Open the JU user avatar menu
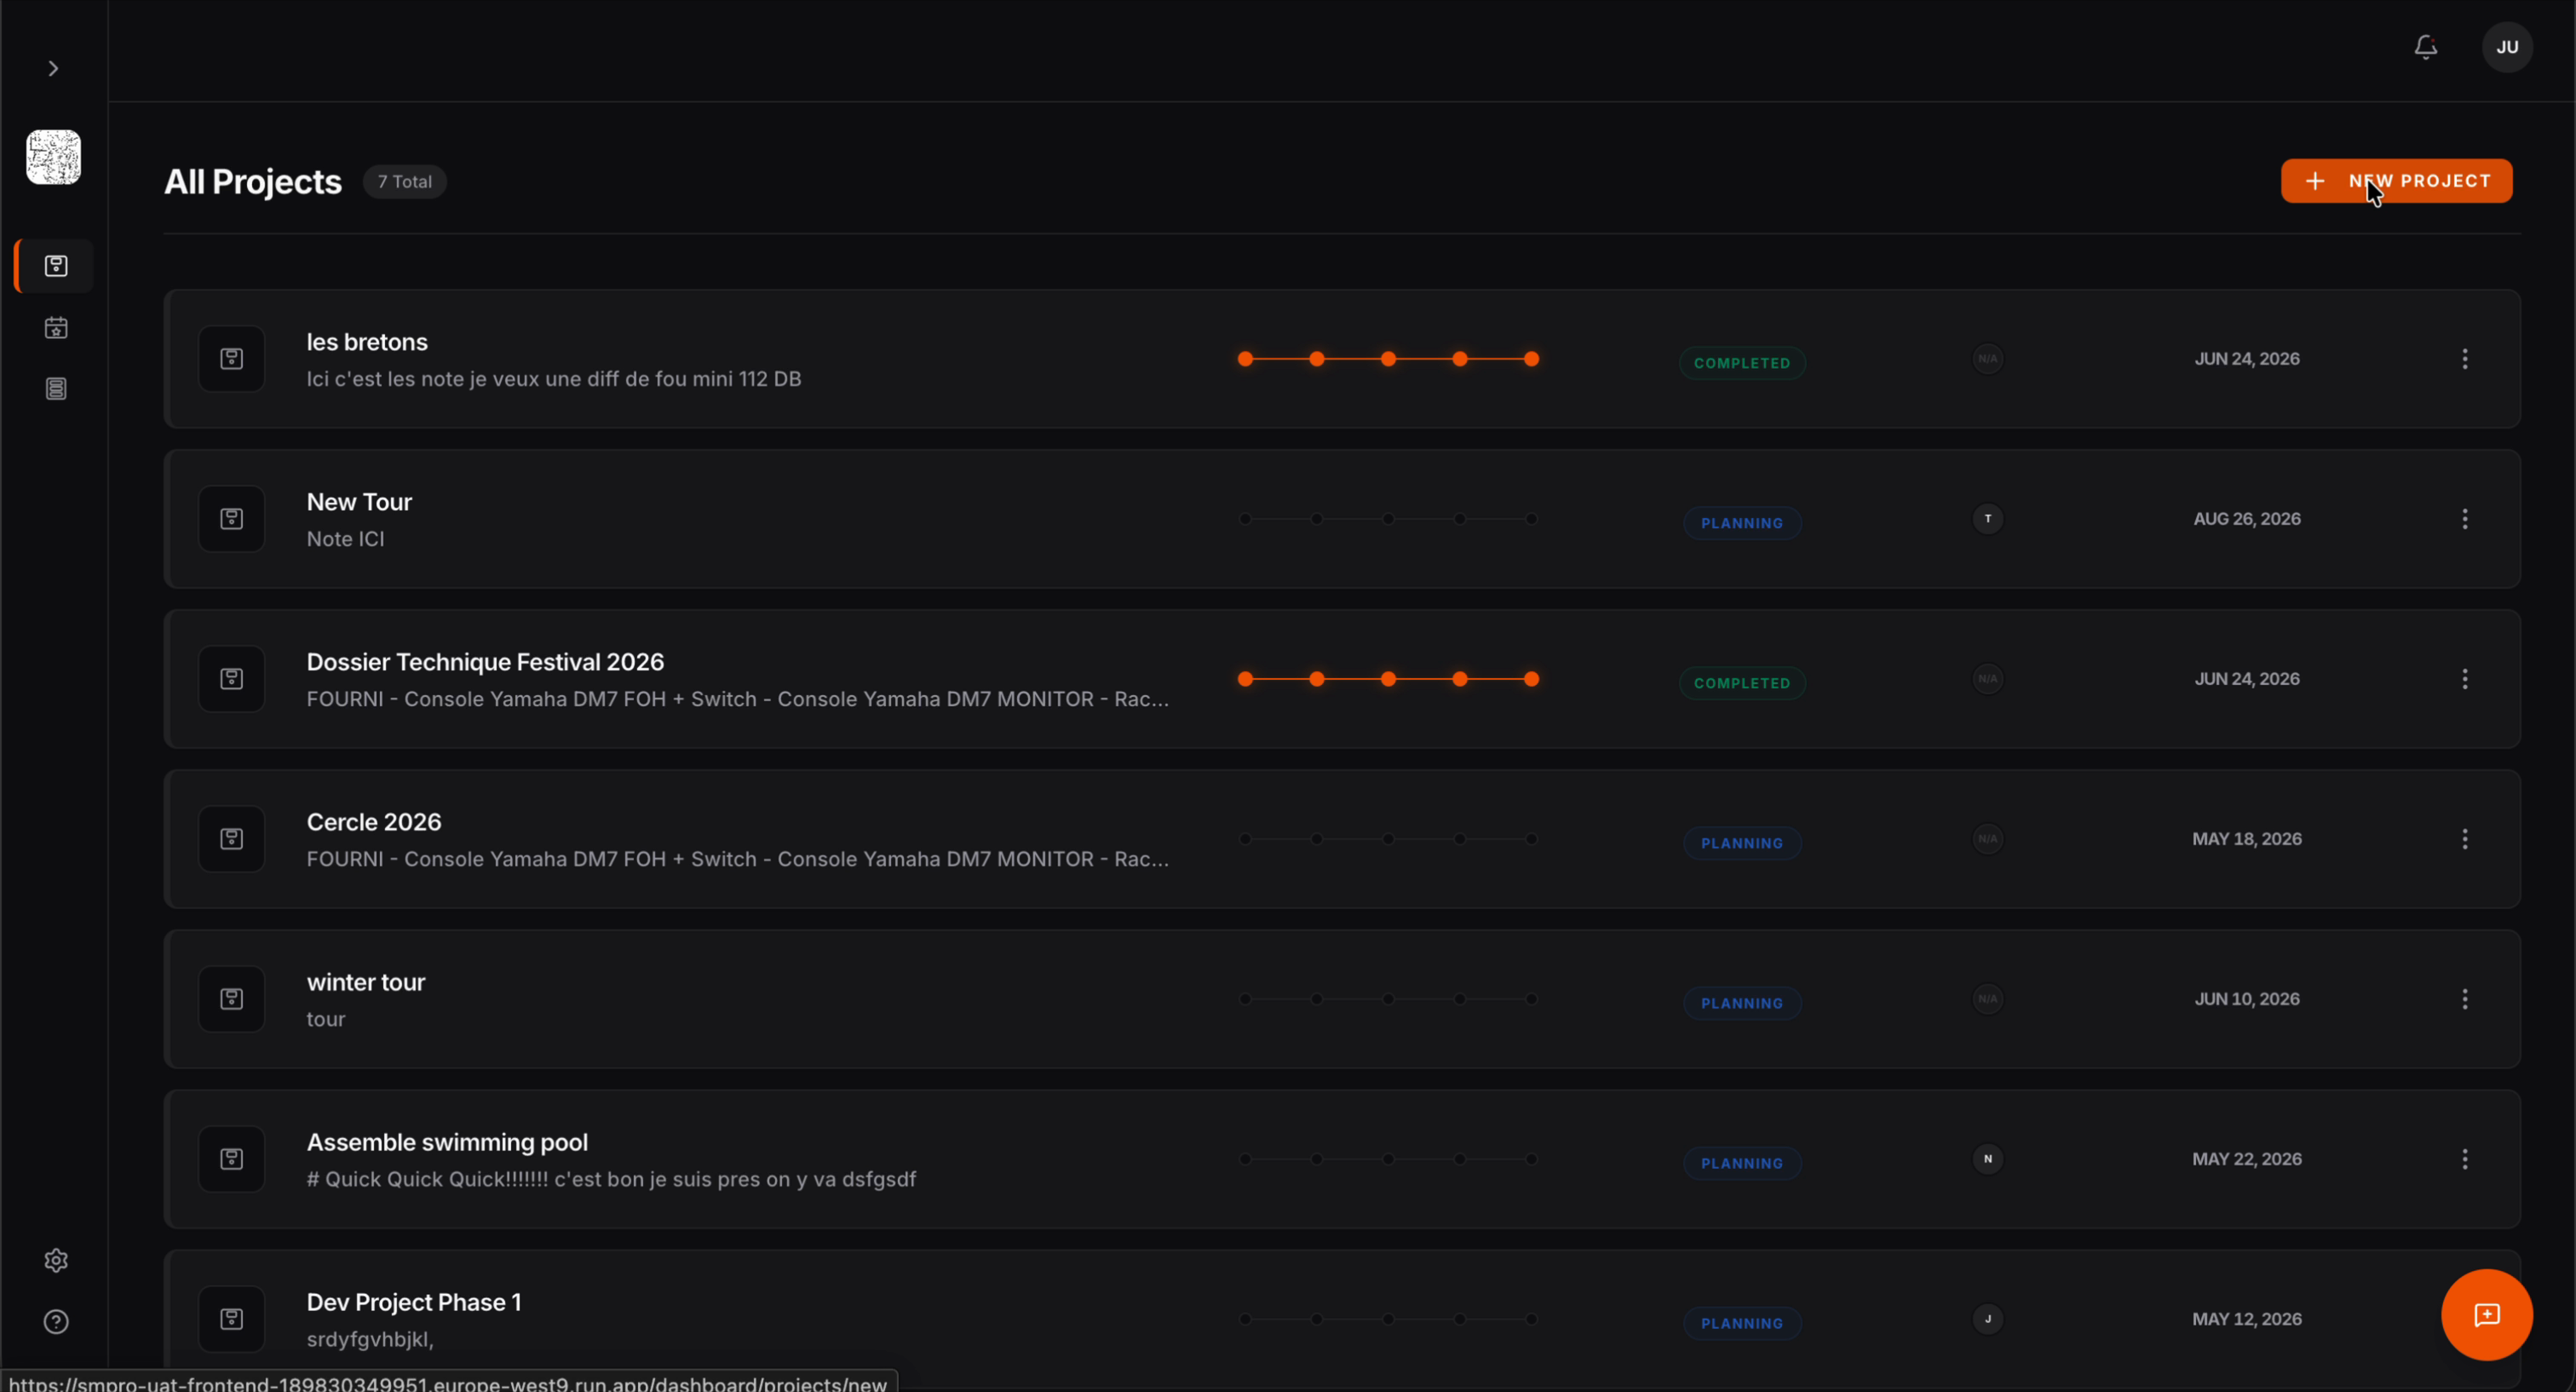This screenshot has height=1392, width=2576. point(2507,47)
